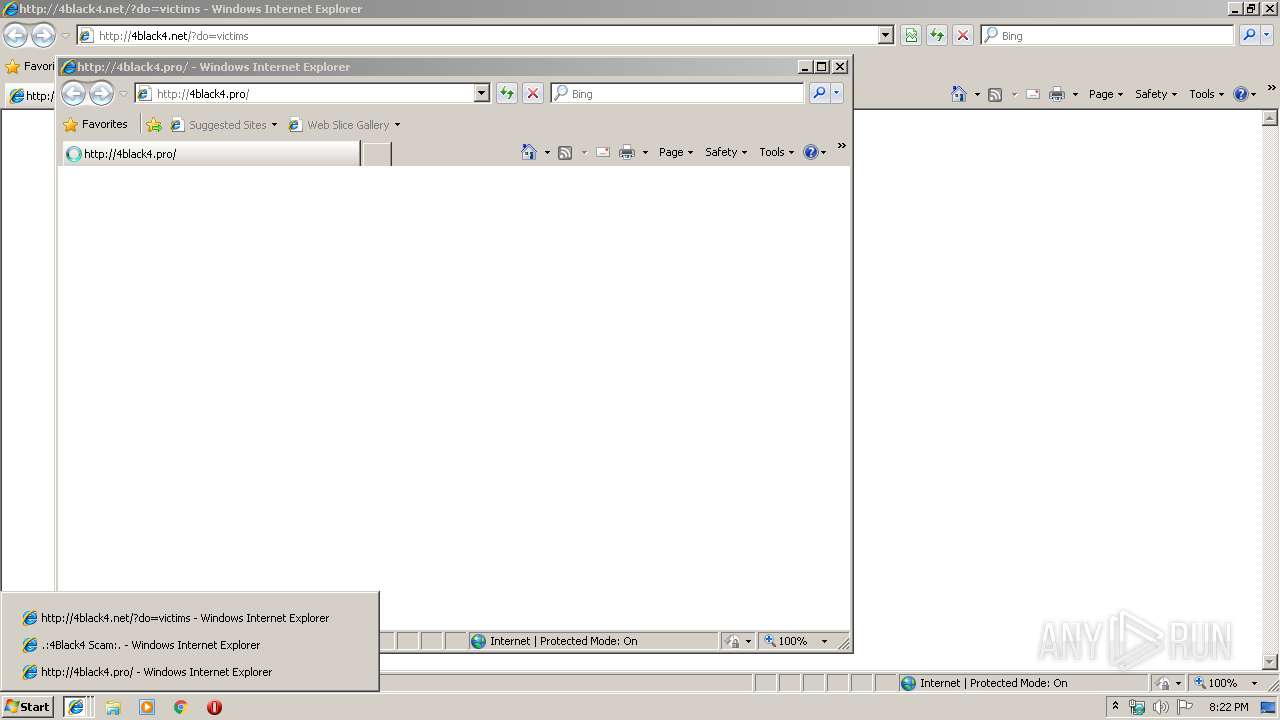Click Add to Favorites Bar star icon

pos(154,125)
